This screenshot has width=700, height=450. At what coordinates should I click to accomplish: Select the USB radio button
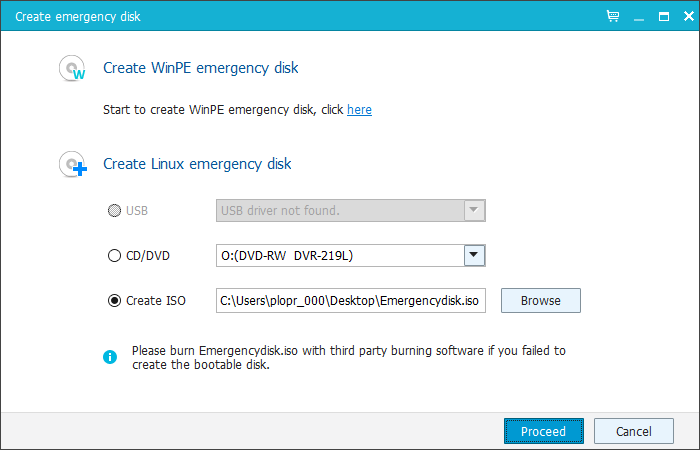114,211
